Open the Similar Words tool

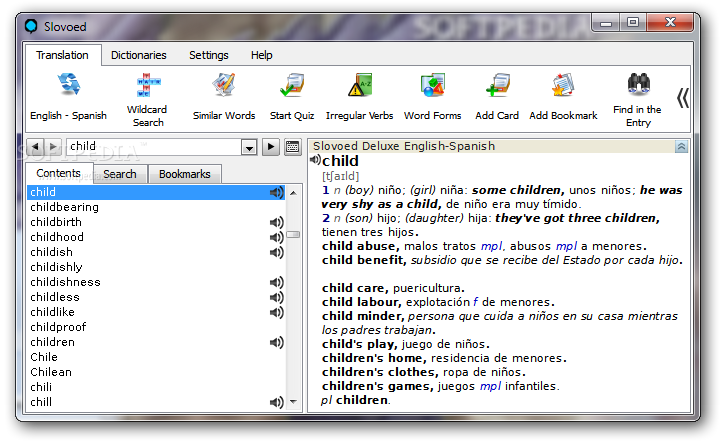pyautogui.click(x=224, y=96)
